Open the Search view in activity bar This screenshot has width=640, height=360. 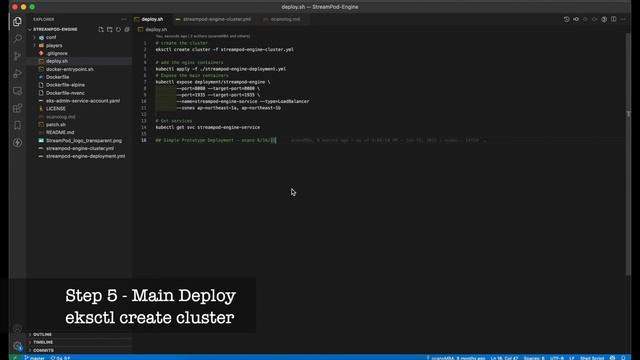[17, 39]
